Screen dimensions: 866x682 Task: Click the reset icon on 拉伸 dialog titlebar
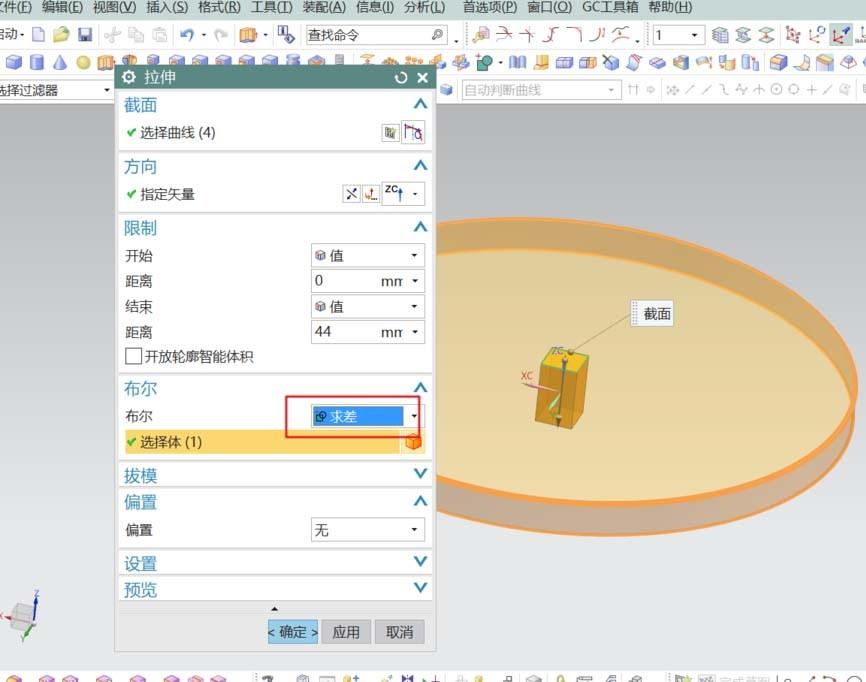click(x=401, y=76)
